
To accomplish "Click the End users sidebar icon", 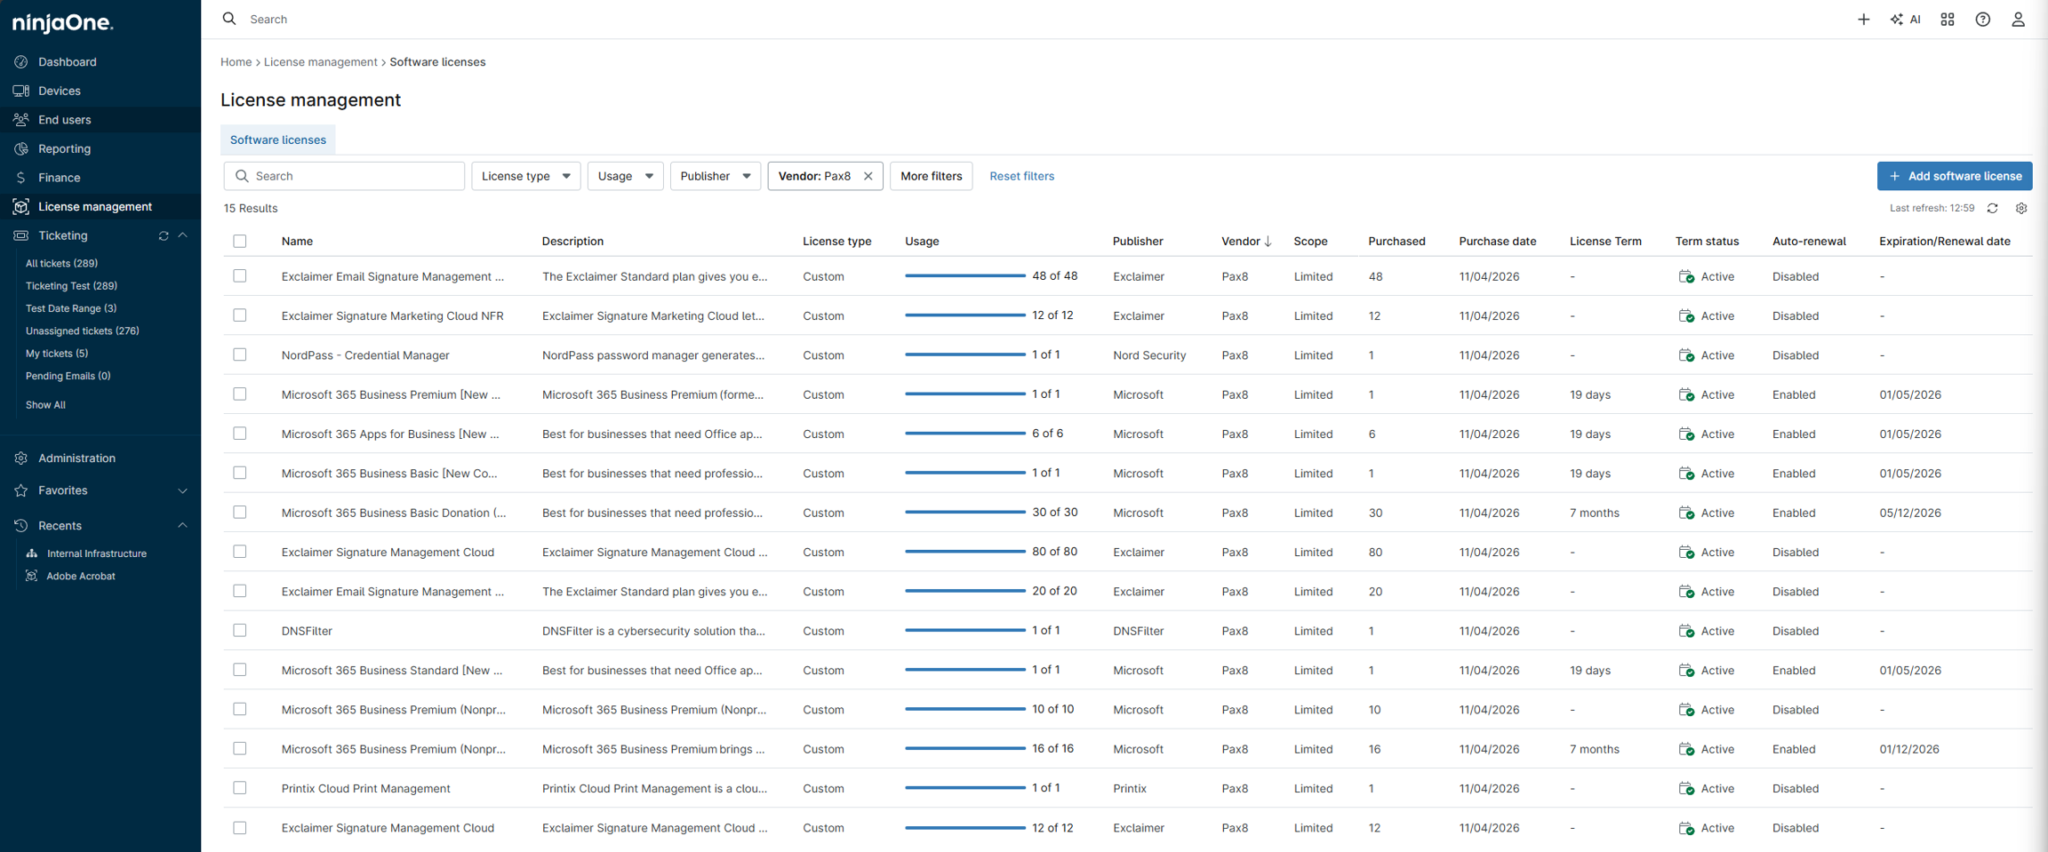I will pyautogui.click(x=21, y=120).
